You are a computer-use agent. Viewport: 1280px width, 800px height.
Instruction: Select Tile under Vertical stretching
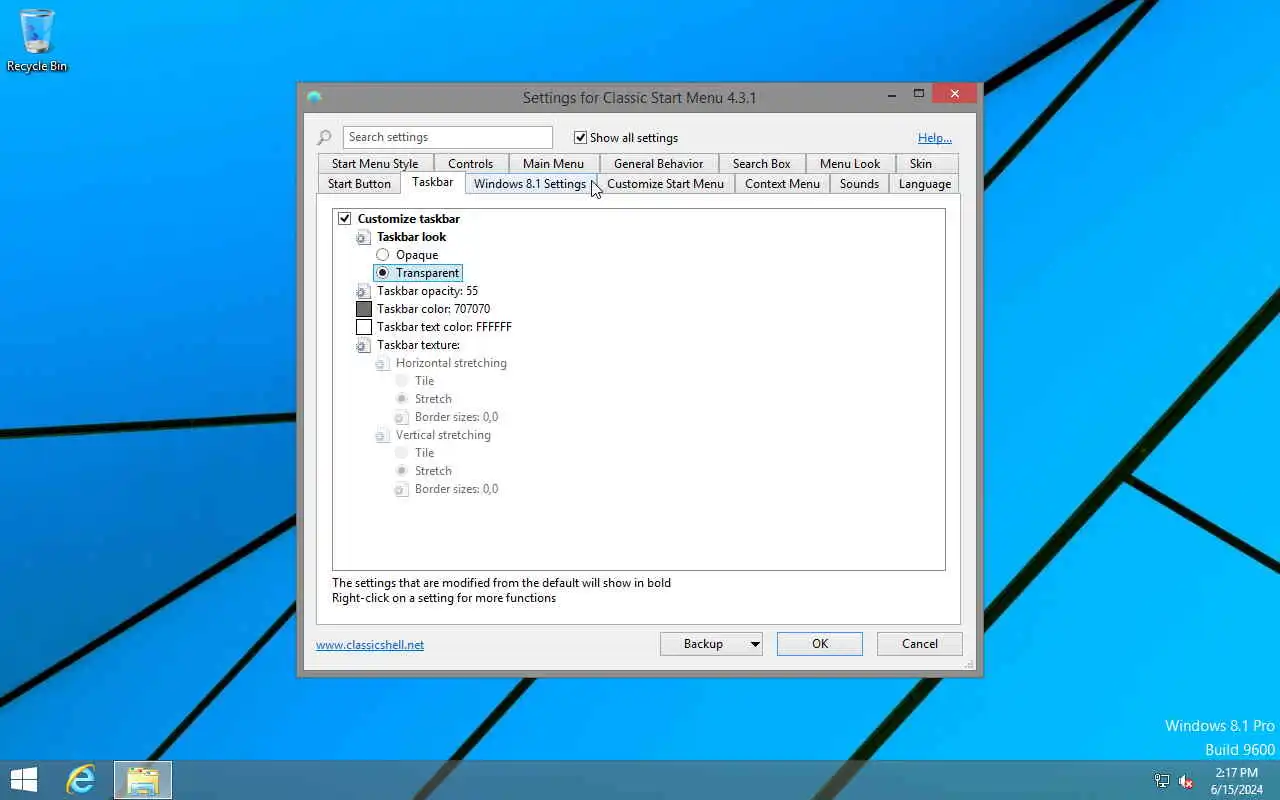coord(401,453)
